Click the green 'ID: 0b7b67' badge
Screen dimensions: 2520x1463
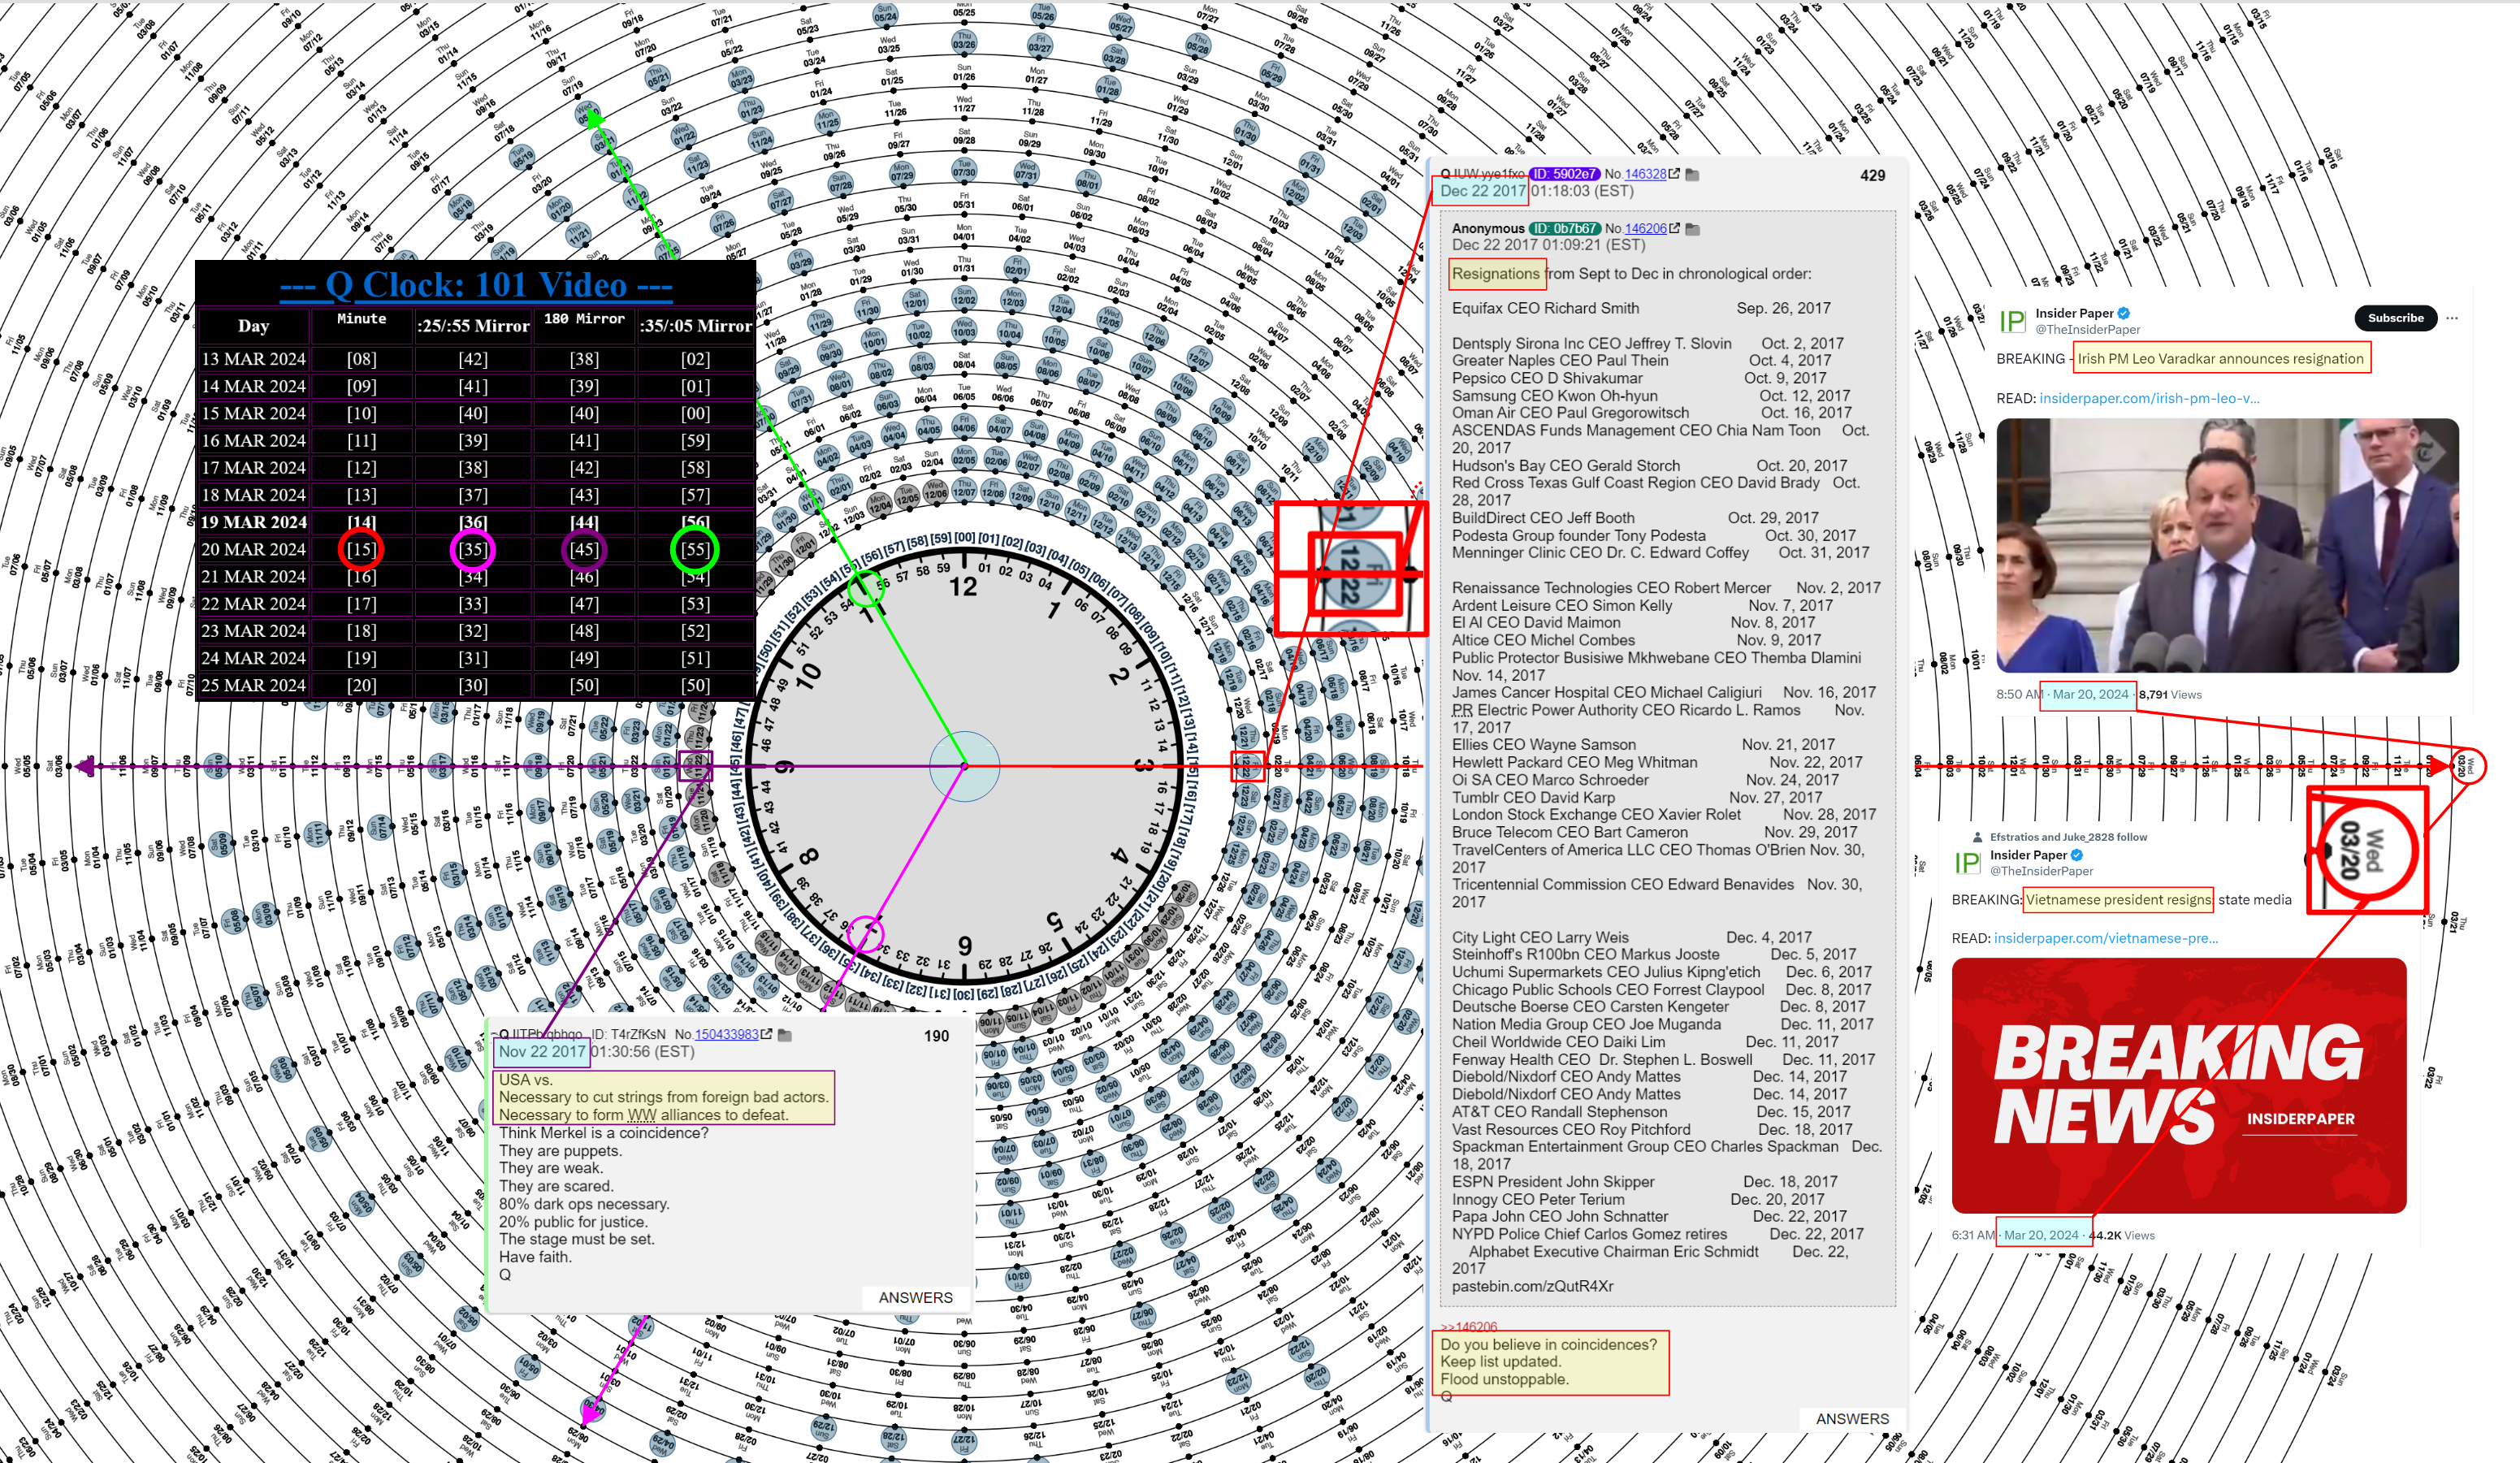coord(1565,229)
